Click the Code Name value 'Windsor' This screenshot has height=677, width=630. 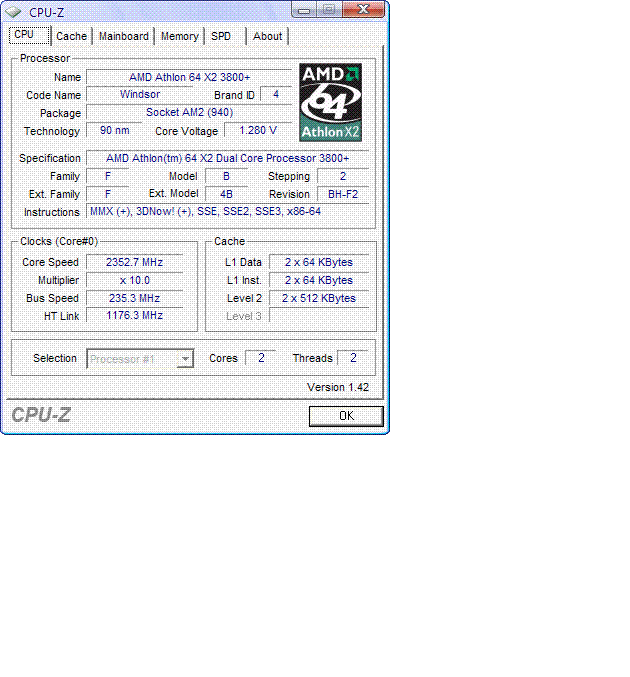coord(140,95)
